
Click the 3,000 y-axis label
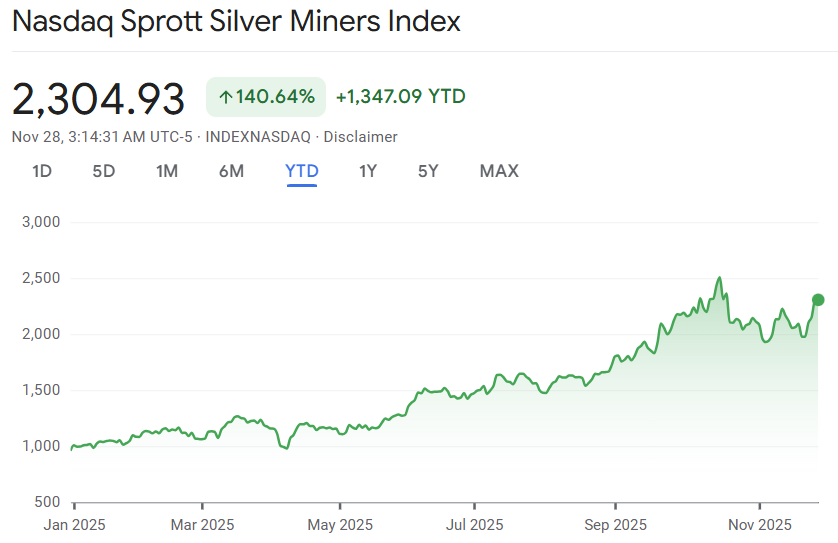pyautogui.click(x=41, y=222)
